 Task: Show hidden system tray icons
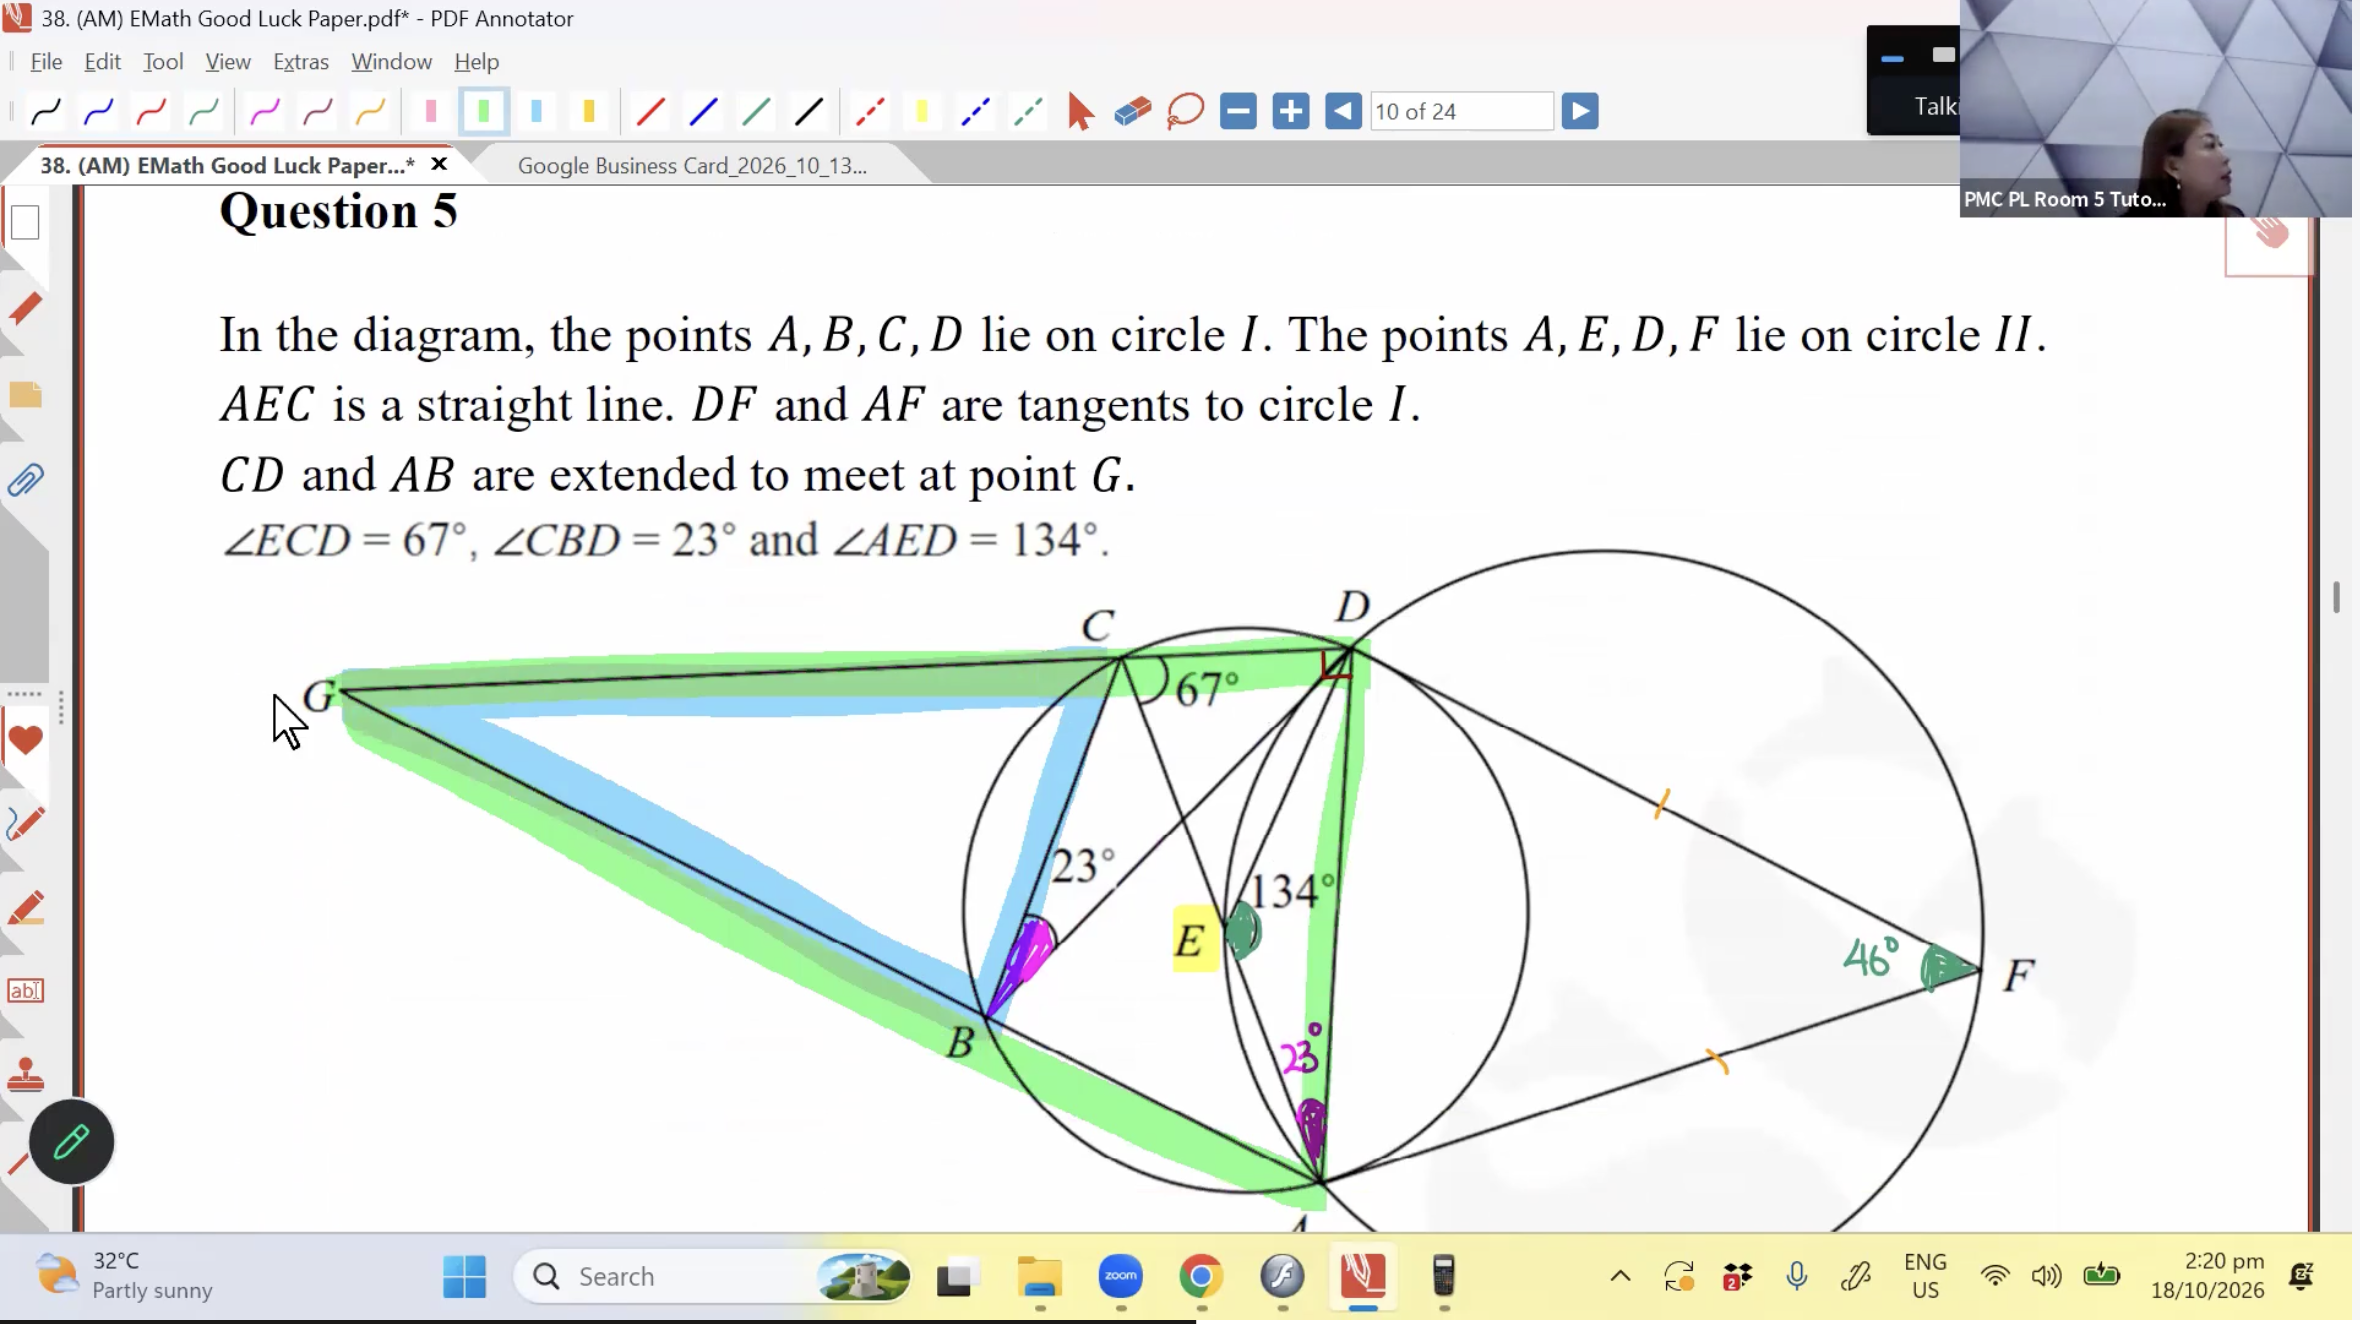tap(1620, 1276)
